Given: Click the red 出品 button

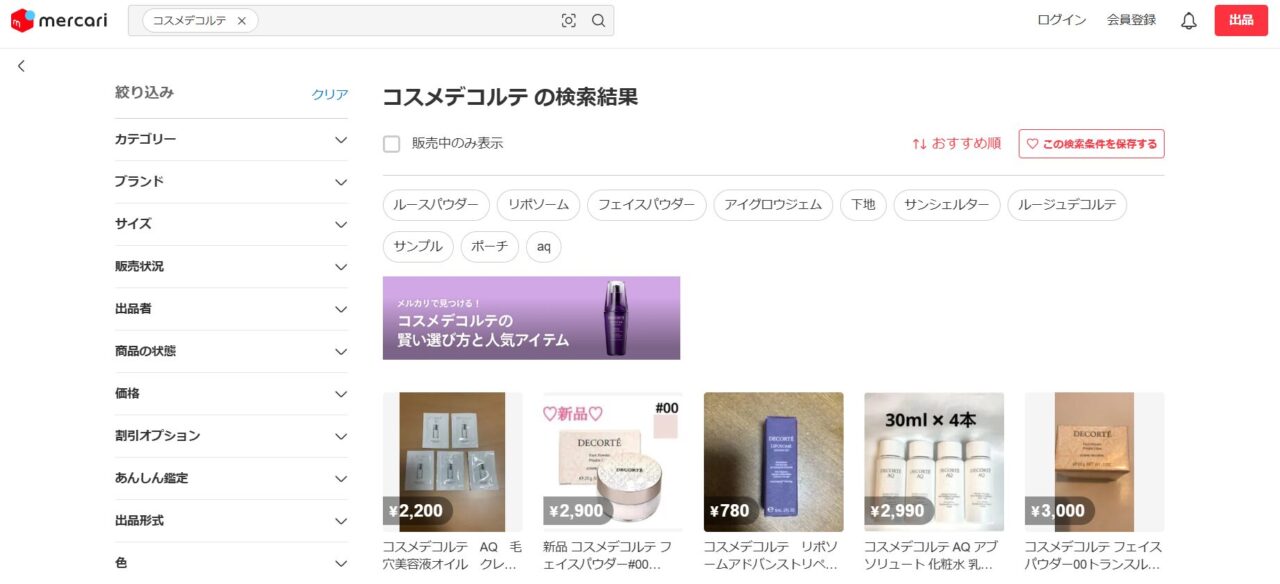Looking at the screenshot, I should [x=1241, y=20].
